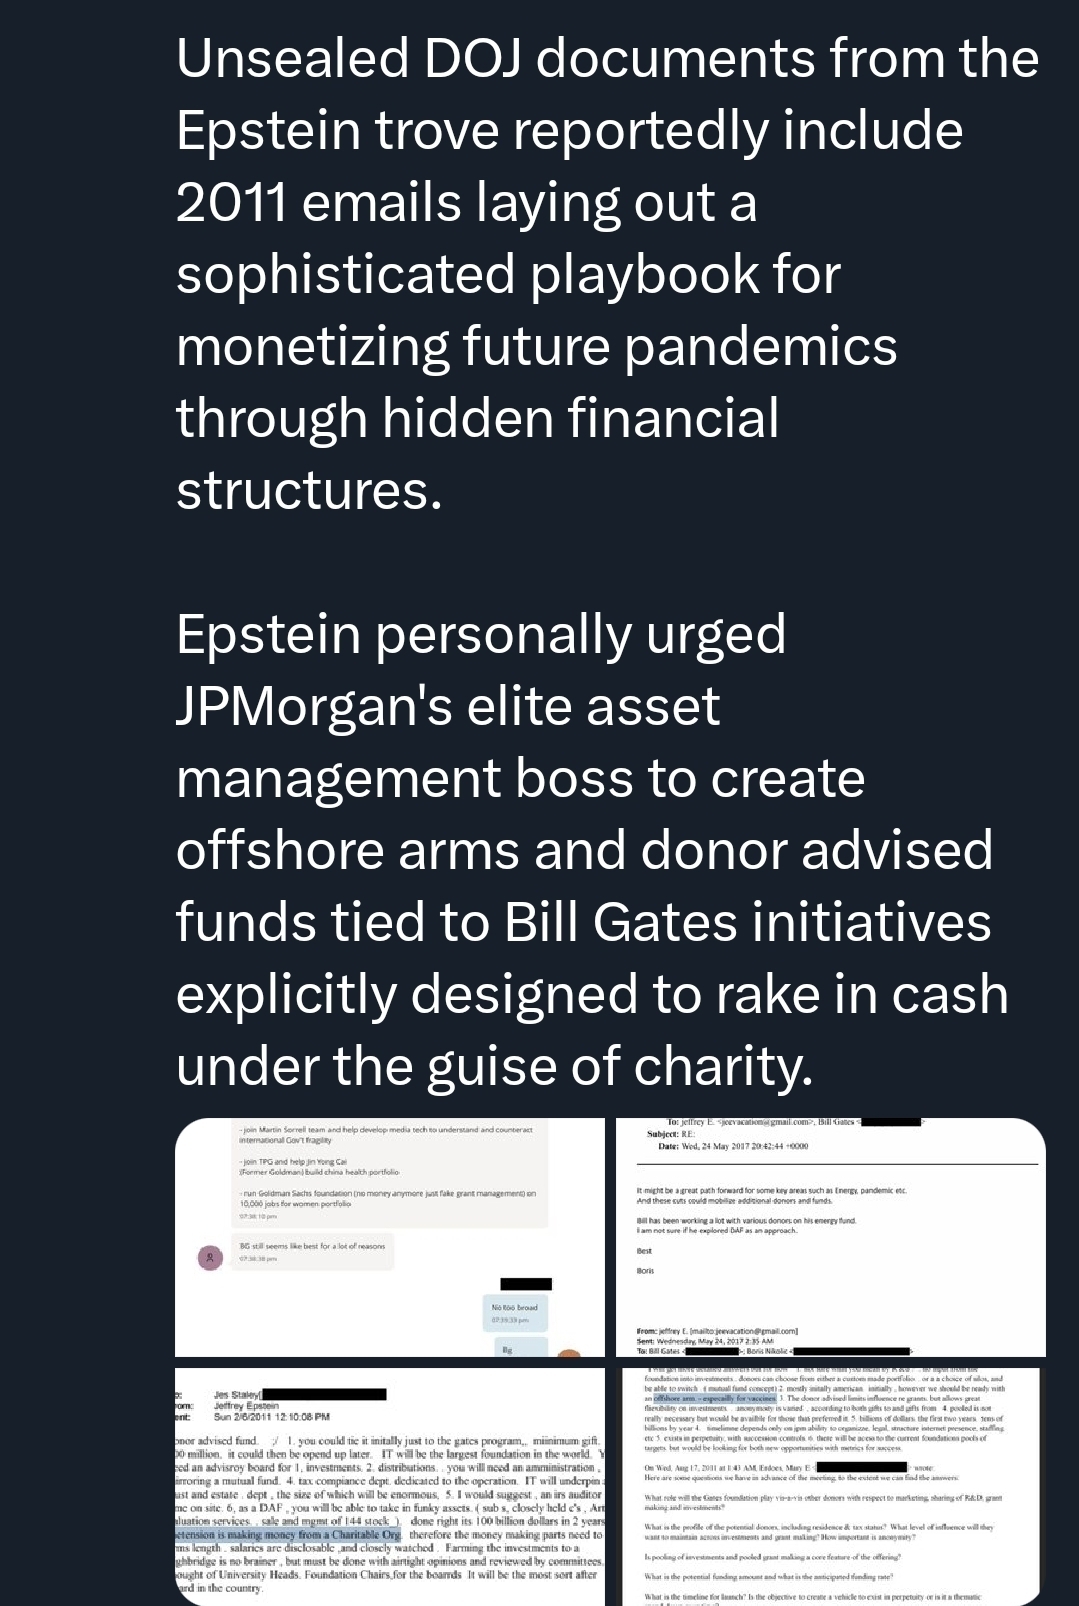This screenshot has width=1079, height=1606.
Task: Click the "Subject: RE:" email header line
Action: tap(670, 1134)
